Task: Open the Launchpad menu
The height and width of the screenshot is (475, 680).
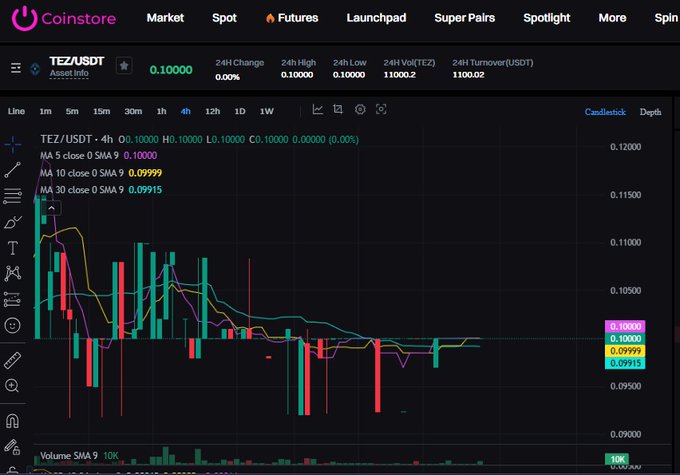Action: [376, 18]
